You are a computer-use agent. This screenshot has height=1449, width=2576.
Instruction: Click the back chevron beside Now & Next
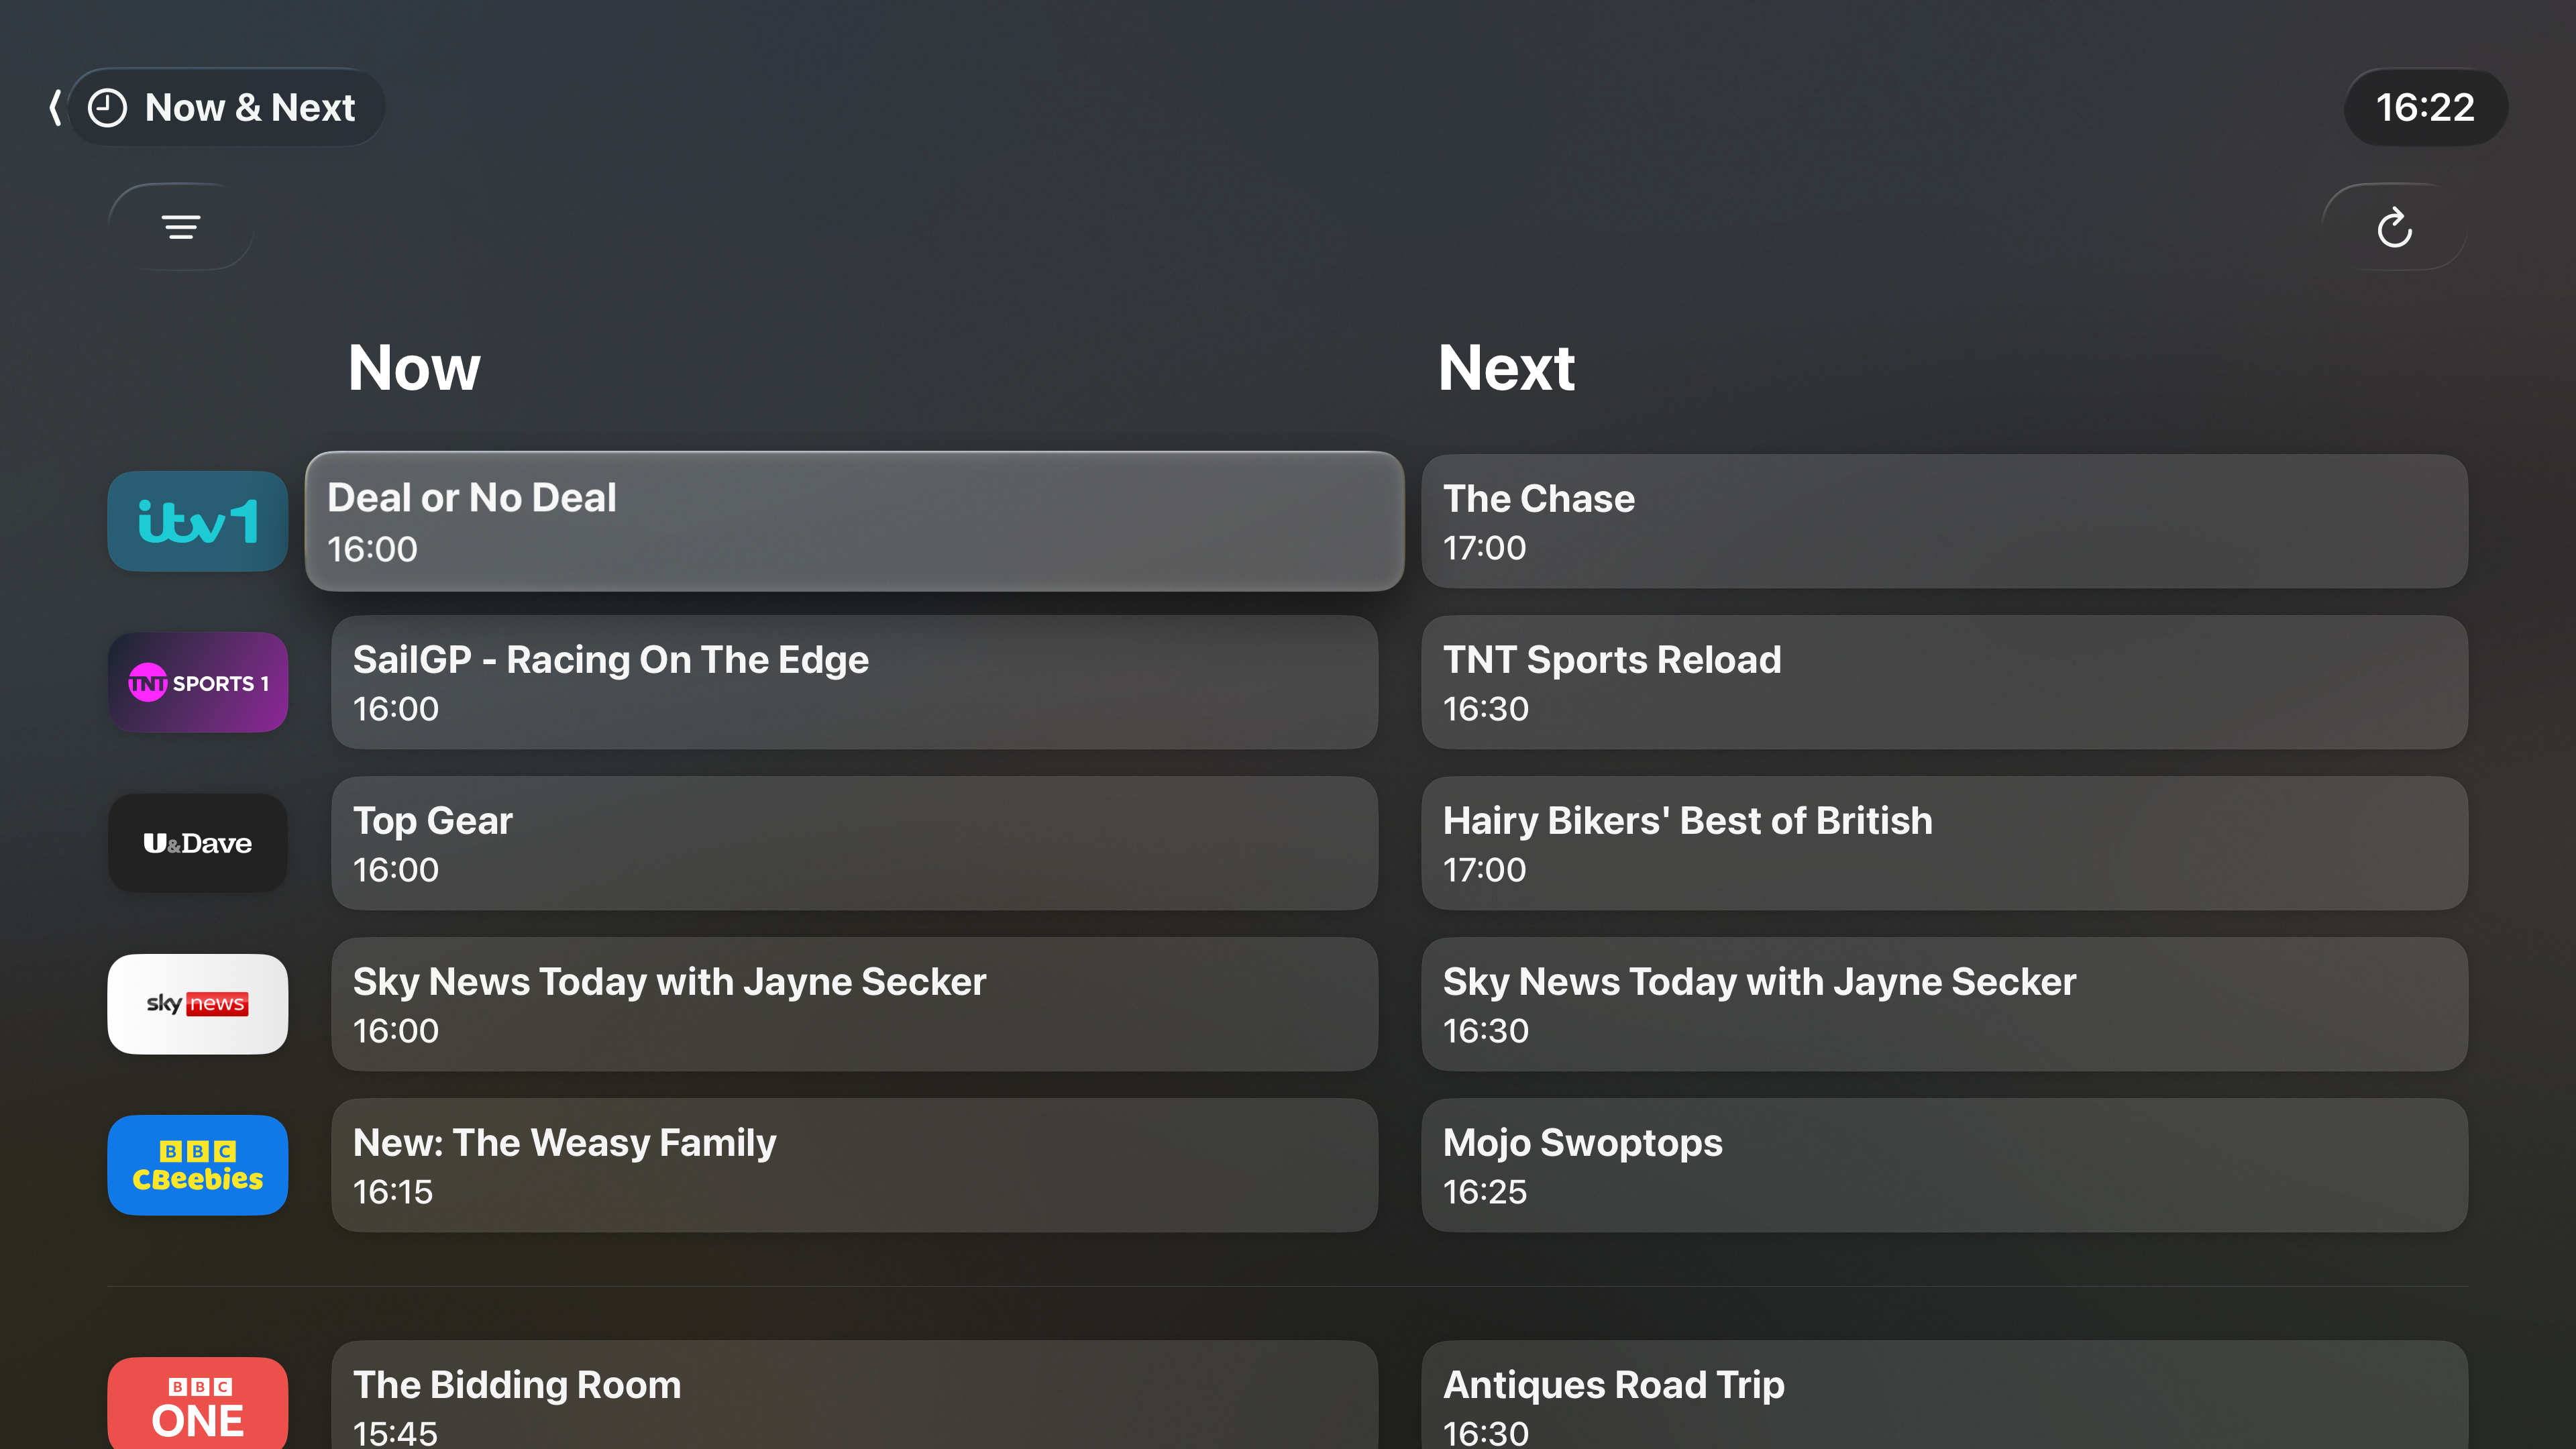(x=55, y=107)
